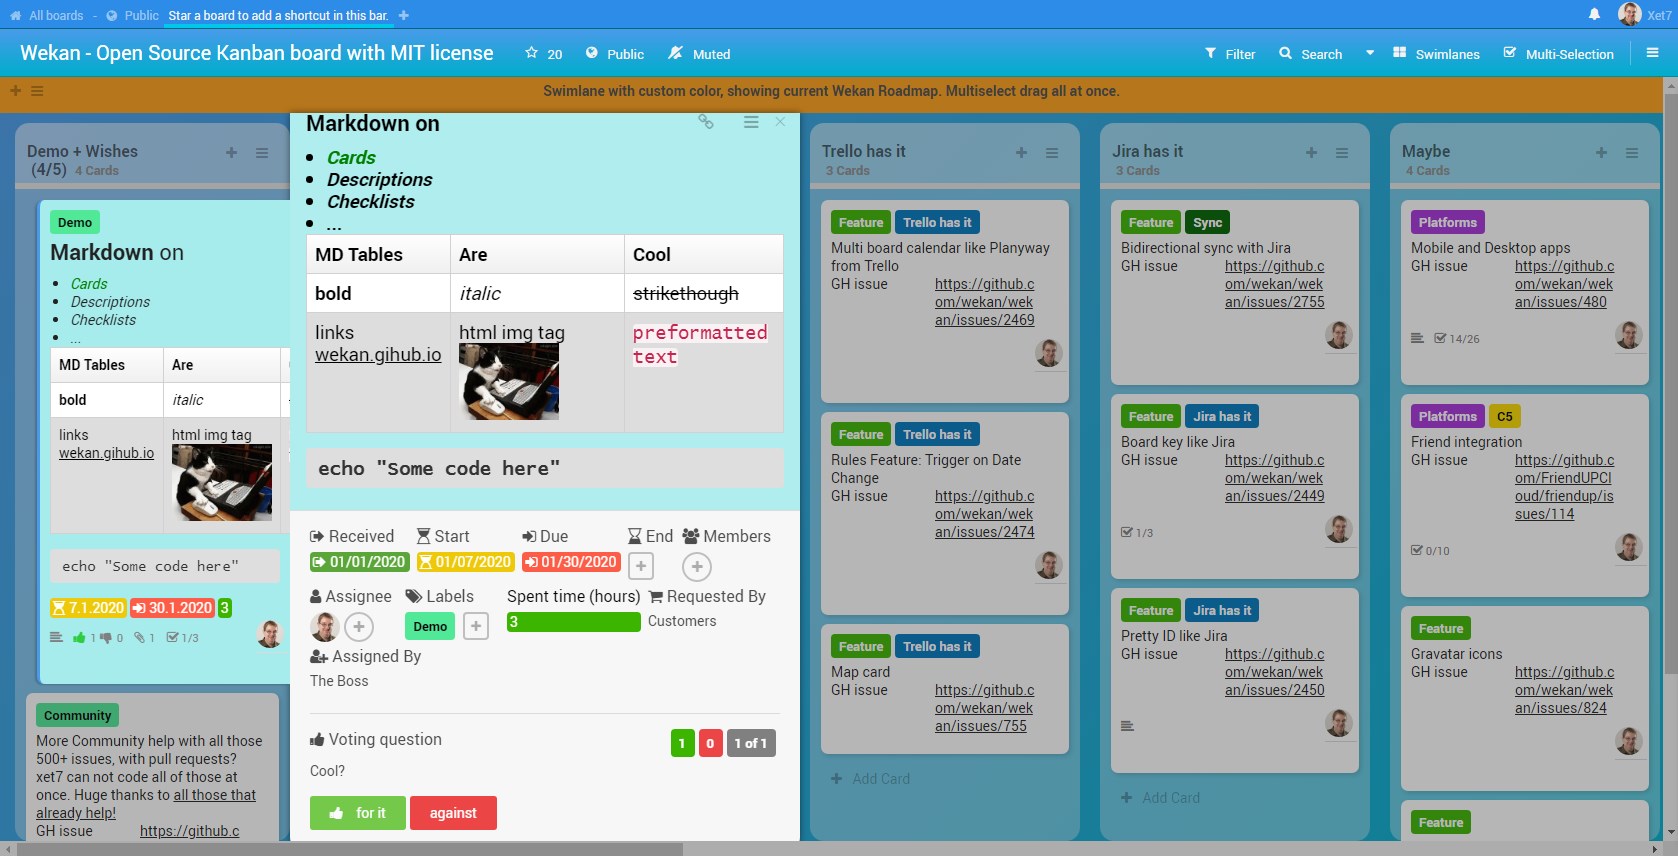This screenshot has width=1678, height=856.
Task: Edit the Received date 01/01/2020
Action: tap(359, 562)
